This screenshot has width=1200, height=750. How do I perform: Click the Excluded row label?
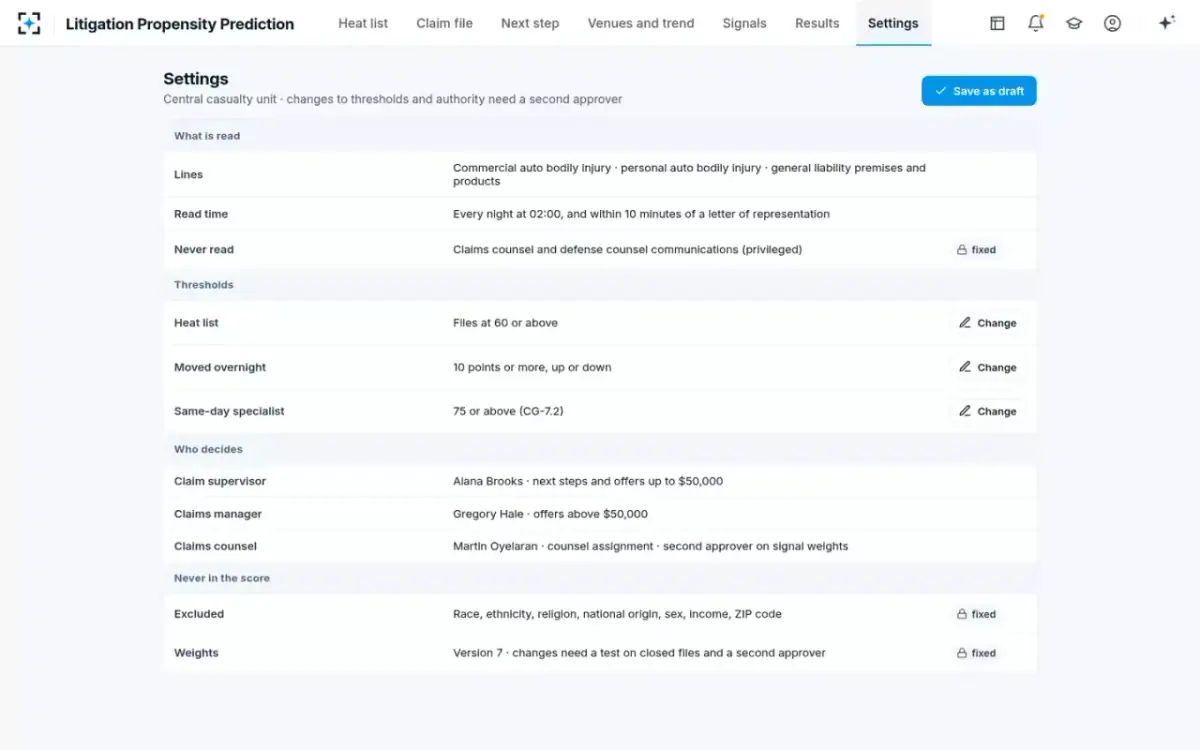click(x=199, y=614)
